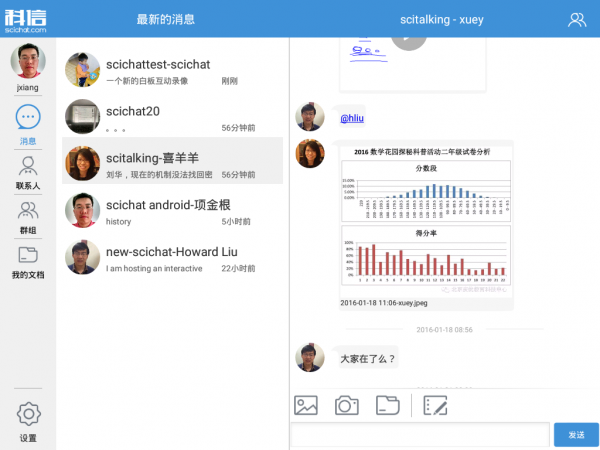
Task: Open the Messages (消息) chat bubble icon
Action: [x=28, y=117]
